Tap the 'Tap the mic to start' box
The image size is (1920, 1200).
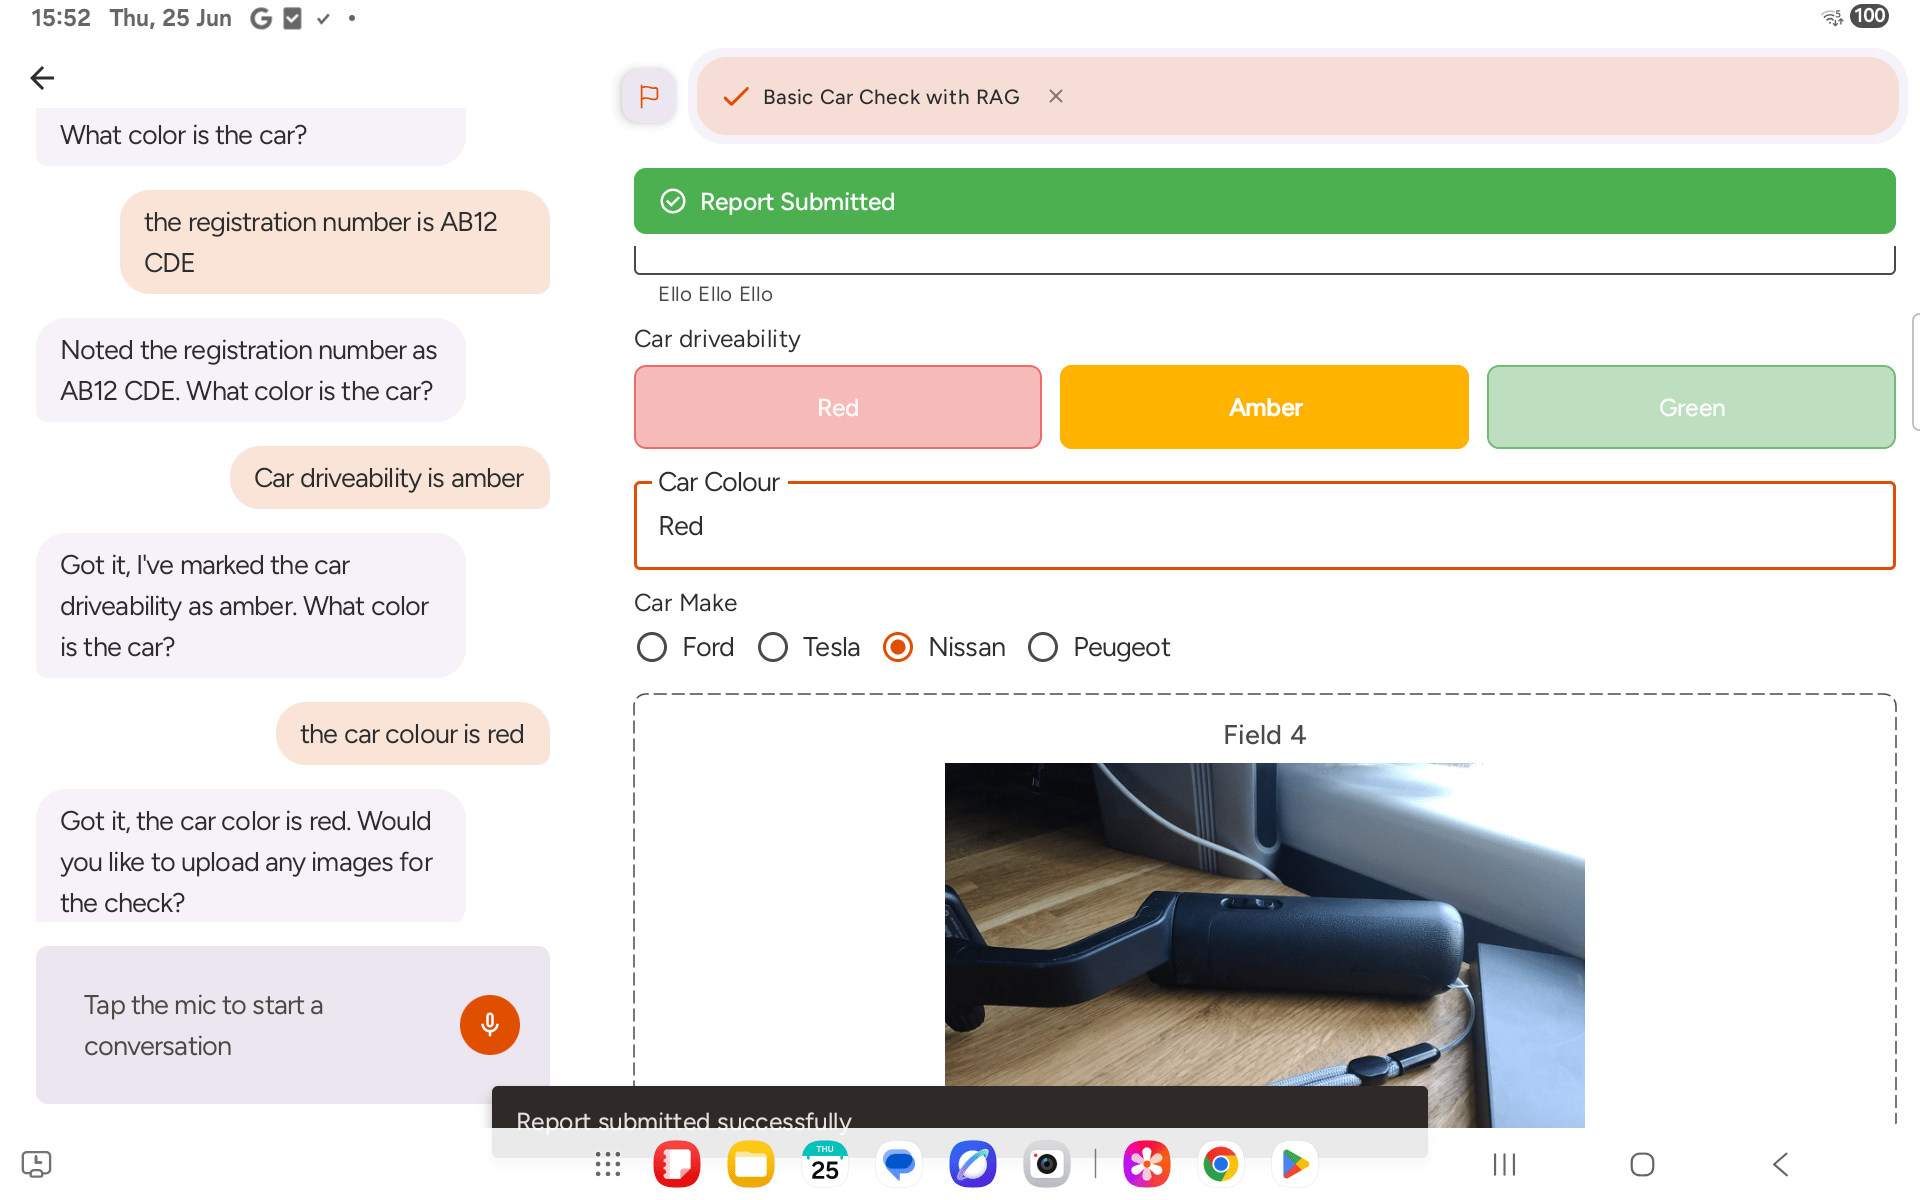[x=293, y=1025]
